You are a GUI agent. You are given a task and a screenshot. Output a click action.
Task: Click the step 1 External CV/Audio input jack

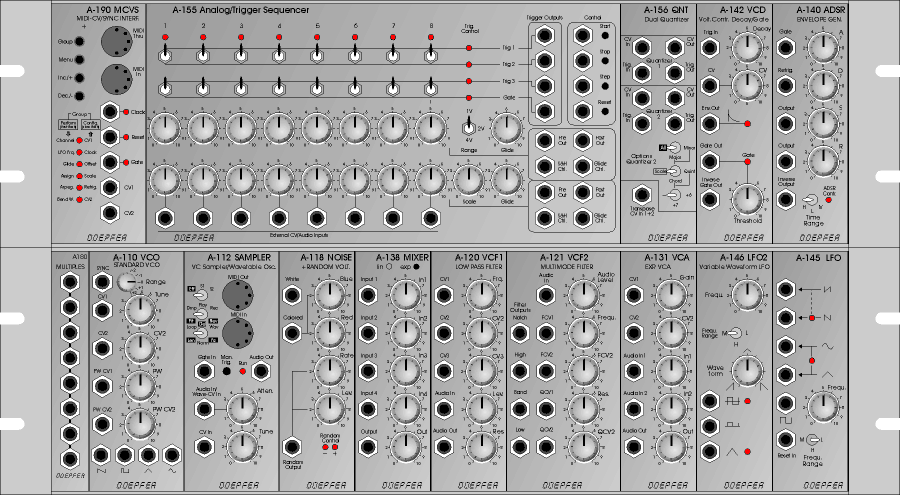click(165, 218)
